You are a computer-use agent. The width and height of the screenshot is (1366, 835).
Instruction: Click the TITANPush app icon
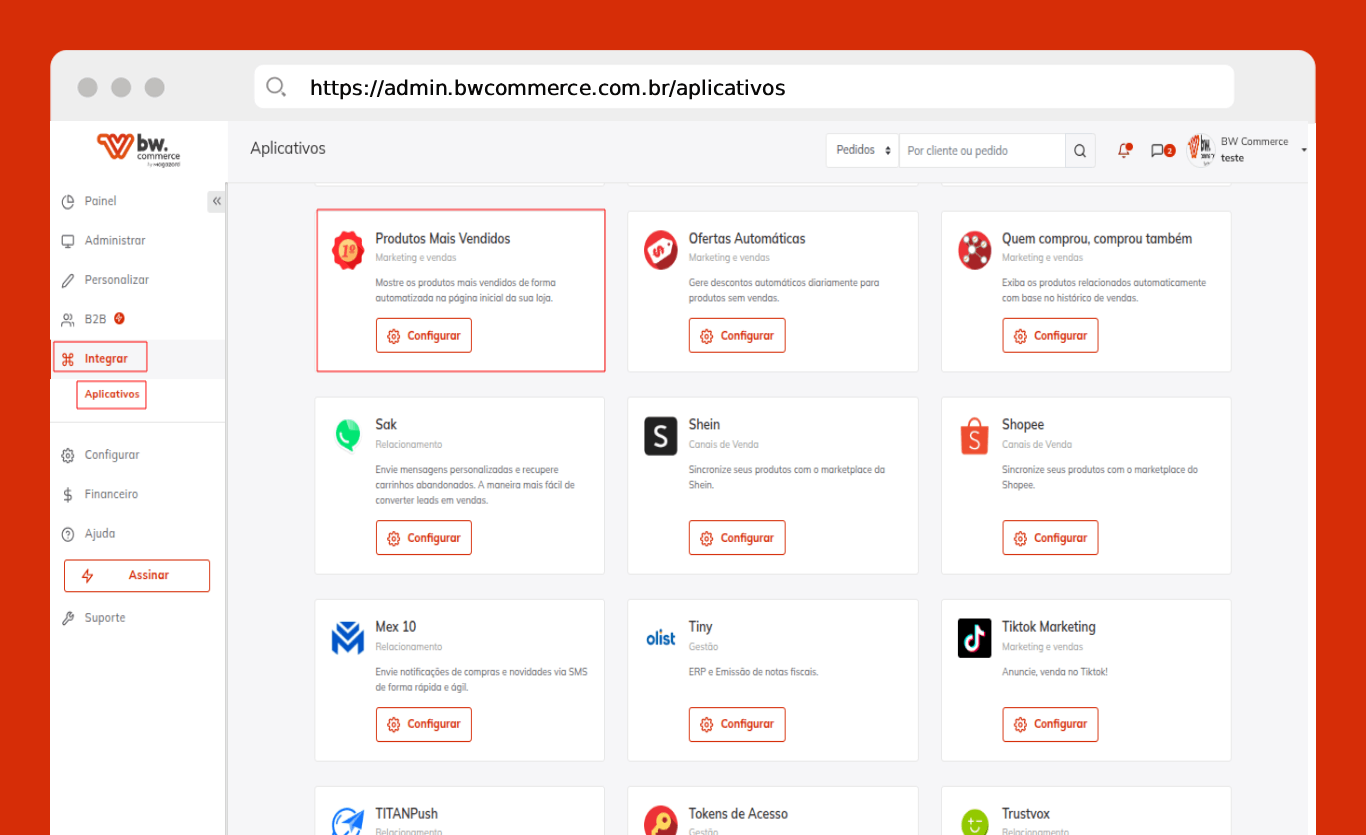click(348, 821)
